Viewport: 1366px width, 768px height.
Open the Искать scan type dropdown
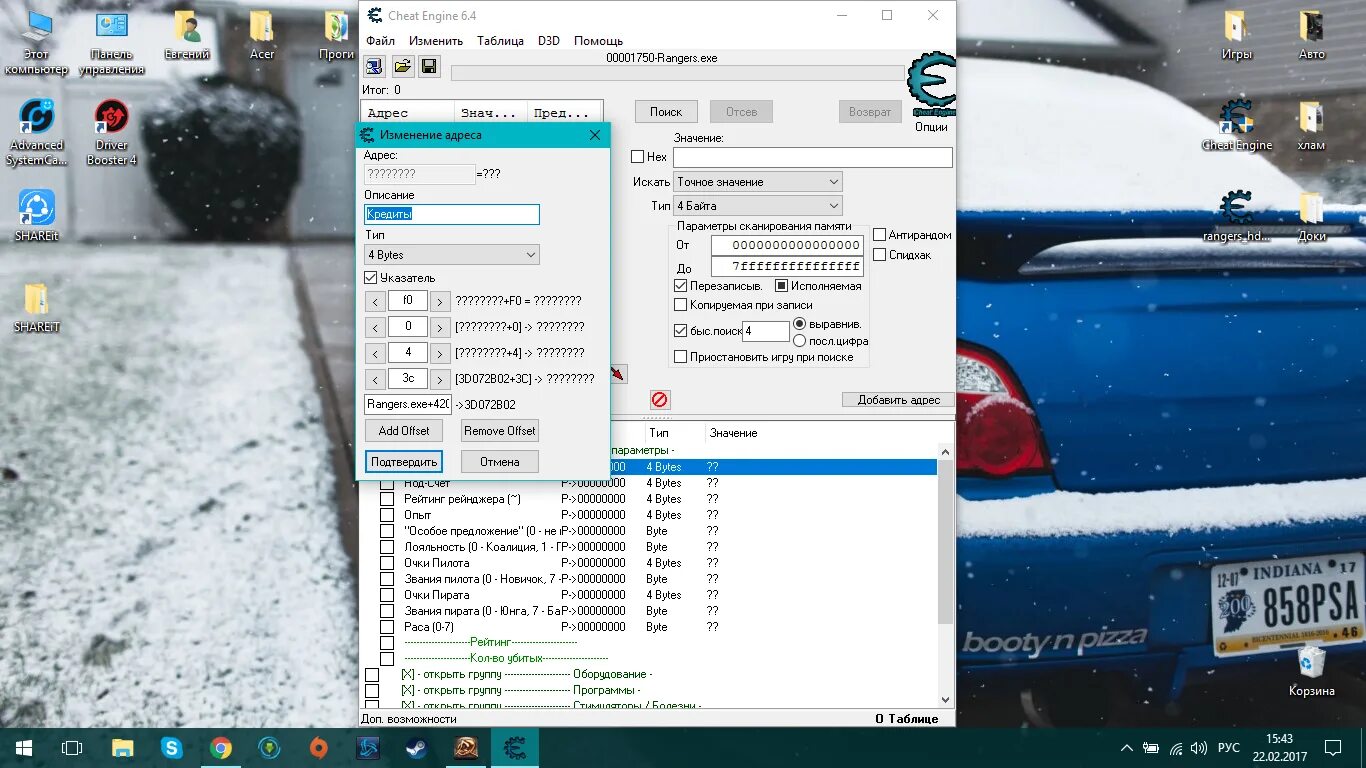757,182
